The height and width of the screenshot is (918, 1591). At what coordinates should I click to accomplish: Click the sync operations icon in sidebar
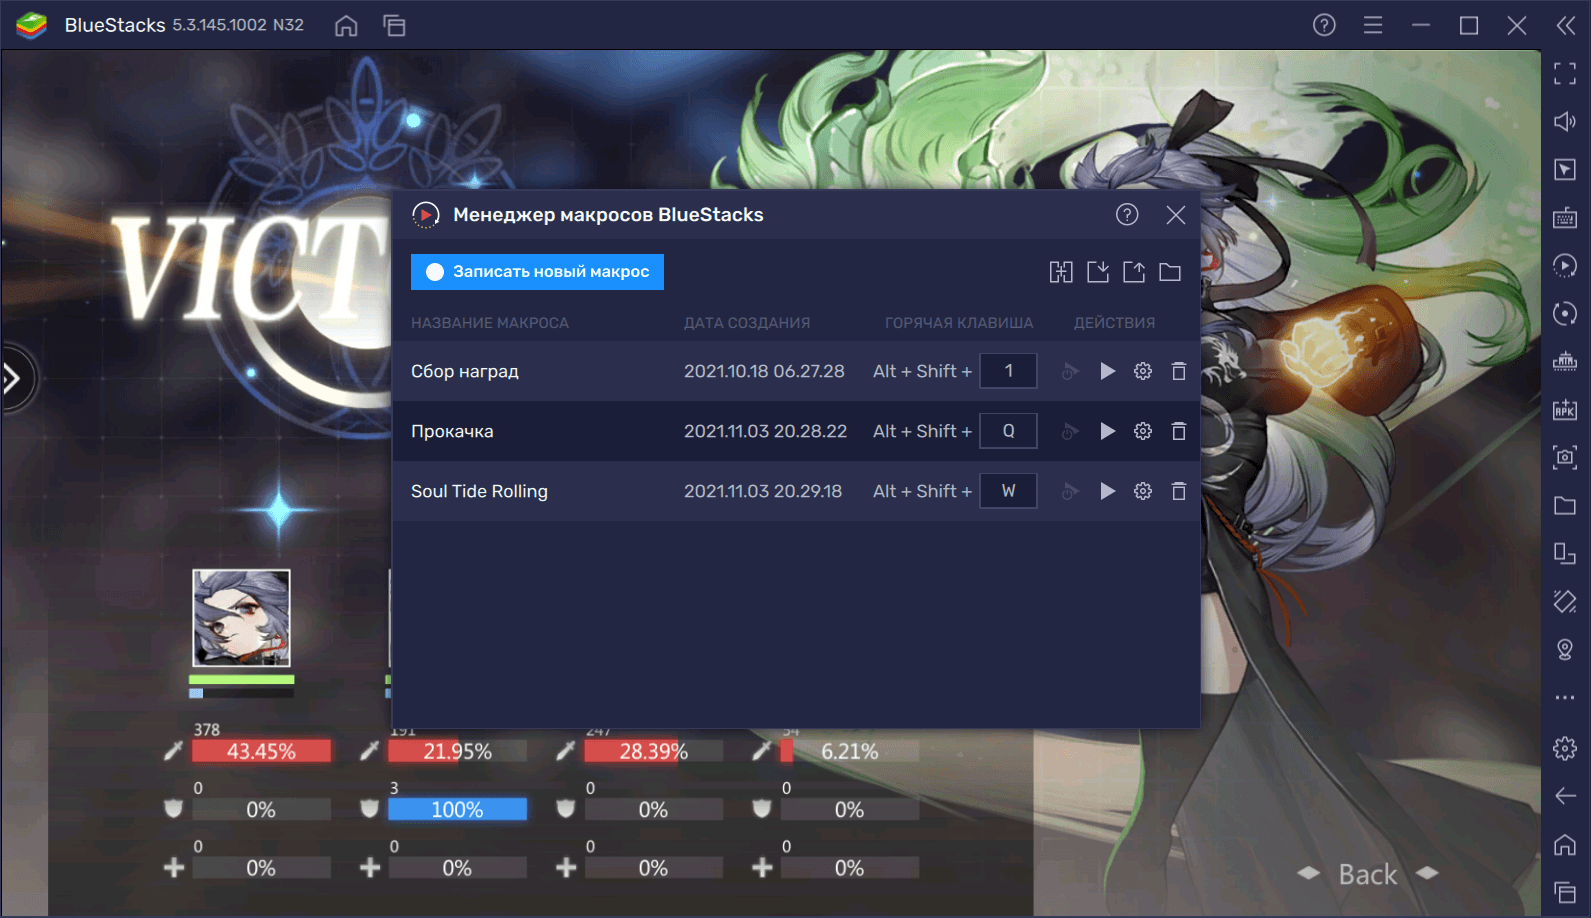pos(1565,313)
